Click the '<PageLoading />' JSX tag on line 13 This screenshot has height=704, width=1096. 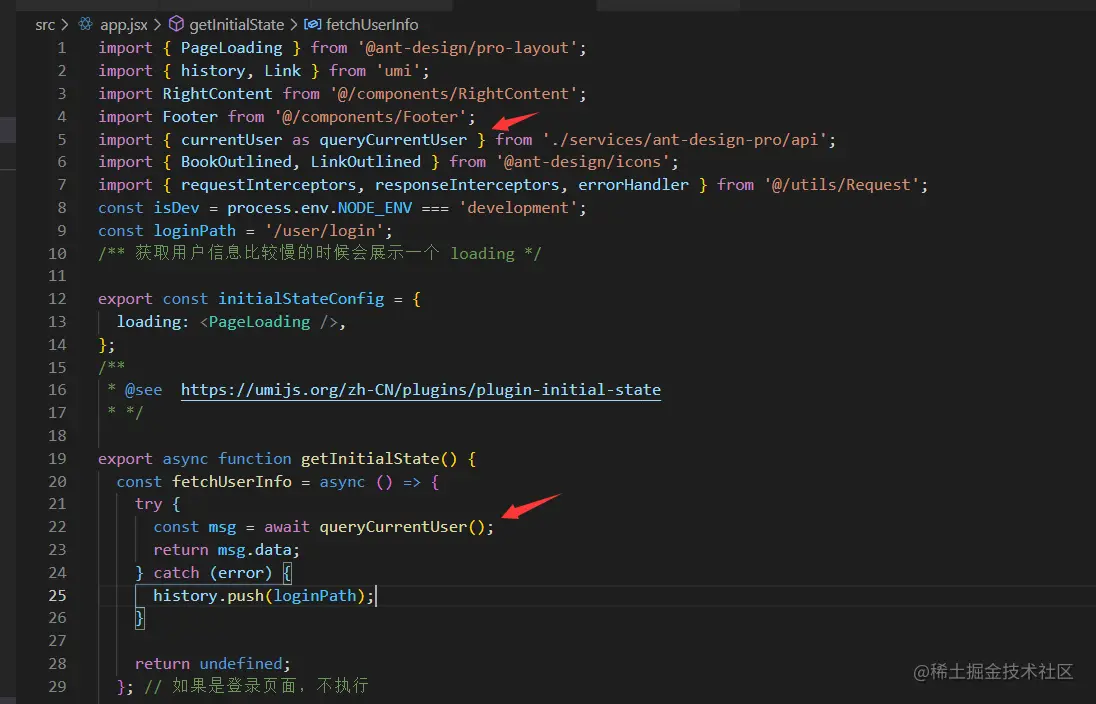click(269, 322)
